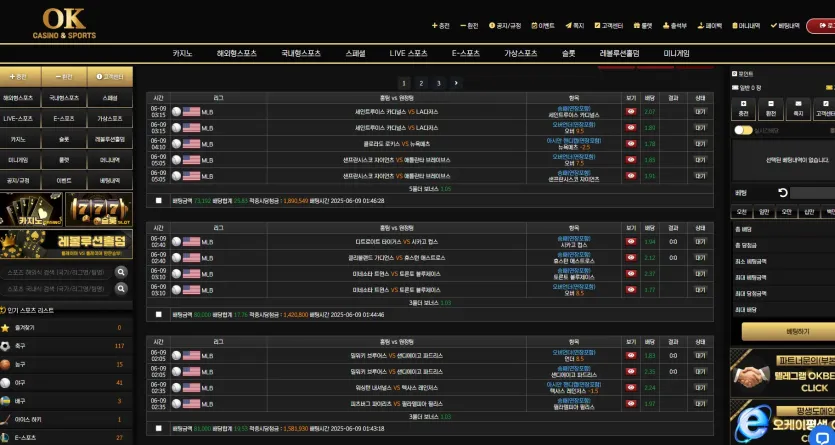835x445 pixels.
Task: Click red eye icon for 콜로라도 로키스 row
Action: [631, 144]
